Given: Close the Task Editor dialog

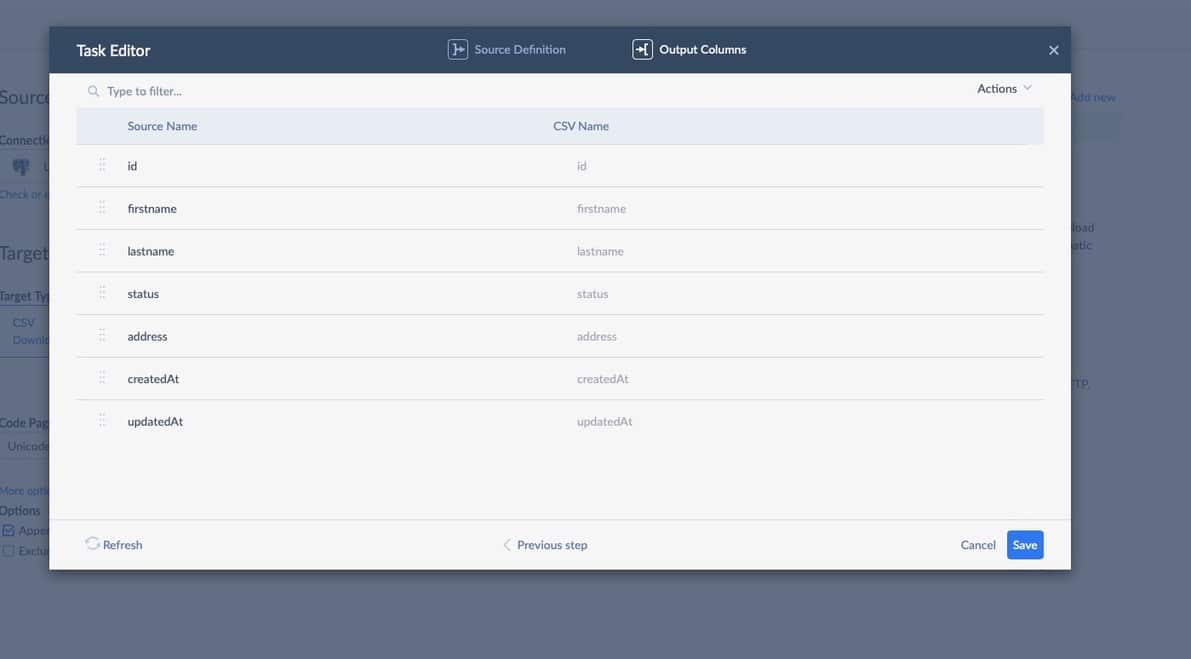Looking at the screenshot, I should coord(1053,50).
